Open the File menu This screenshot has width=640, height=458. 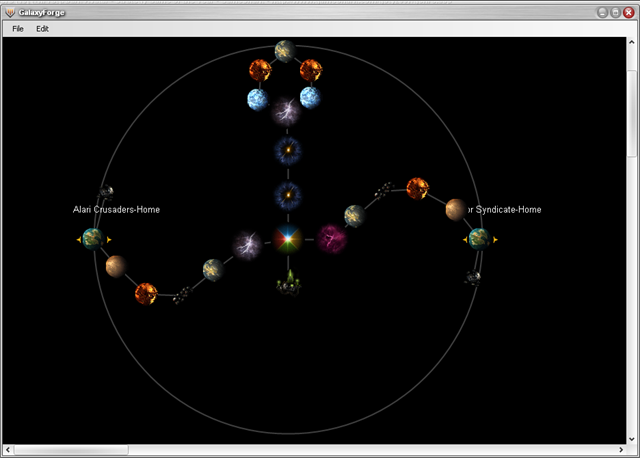click(x=18, y=29)
